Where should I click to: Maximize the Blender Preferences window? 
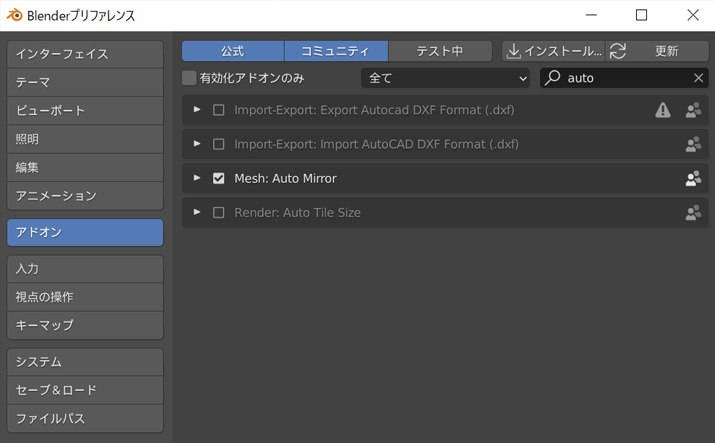coord(642,15)
